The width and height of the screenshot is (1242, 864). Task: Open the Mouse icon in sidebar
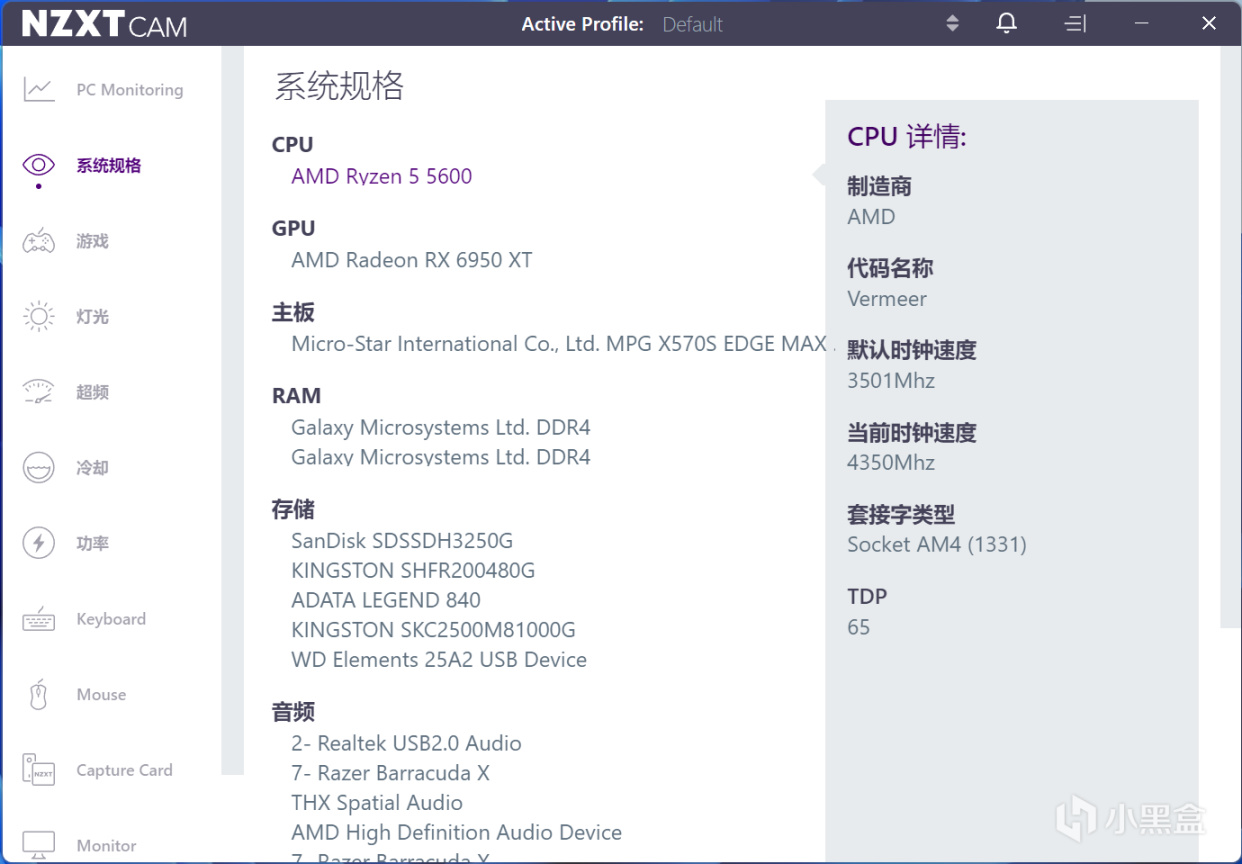(x=39, y=695)
